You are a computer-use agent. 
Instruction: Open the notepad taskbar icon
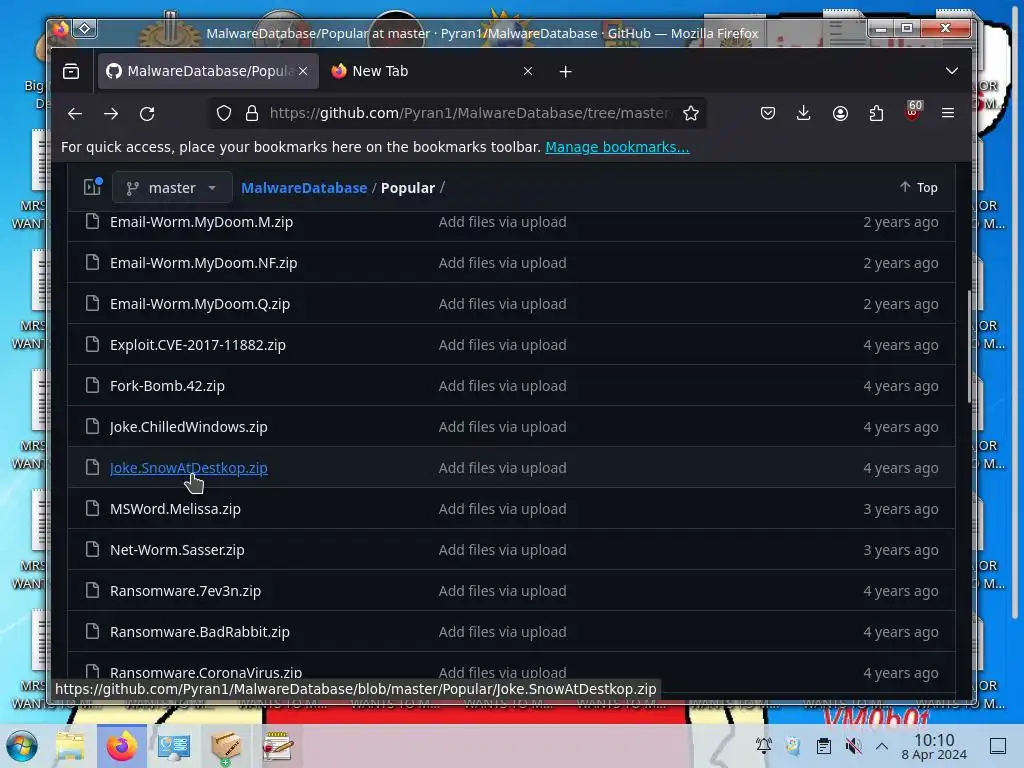pyautogui.click(x=278, y=746)
